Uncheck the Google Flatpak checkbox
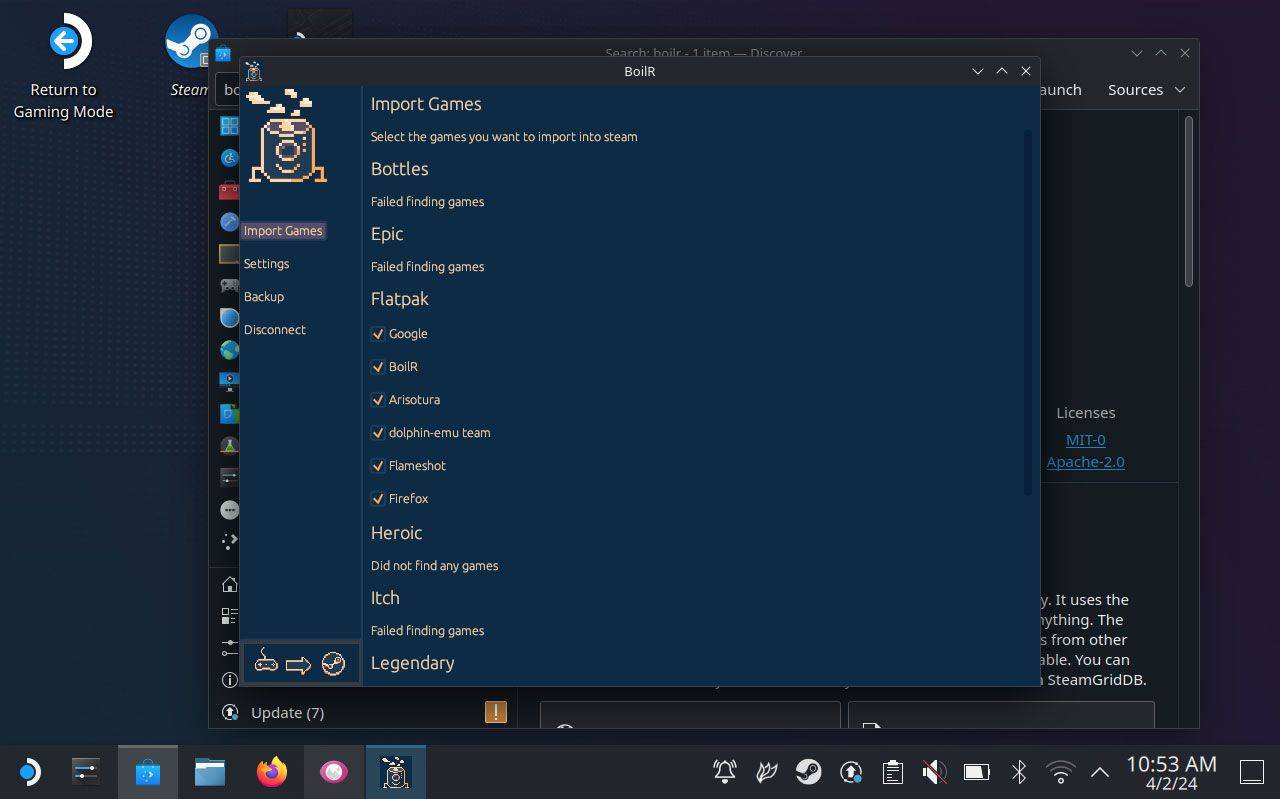 tap(378, 334)
